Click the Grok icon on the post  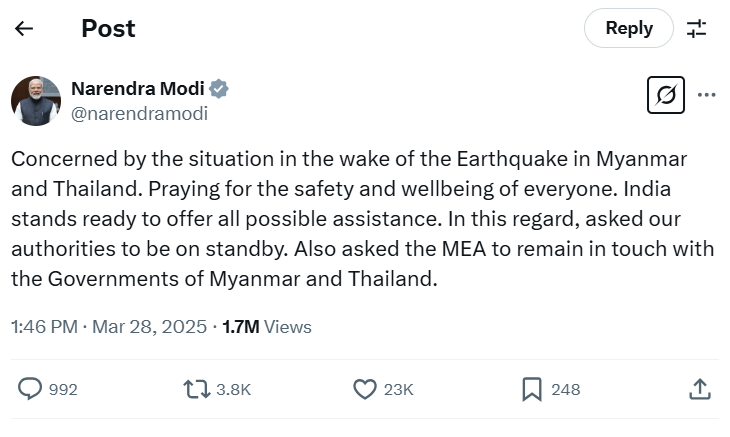665,96
